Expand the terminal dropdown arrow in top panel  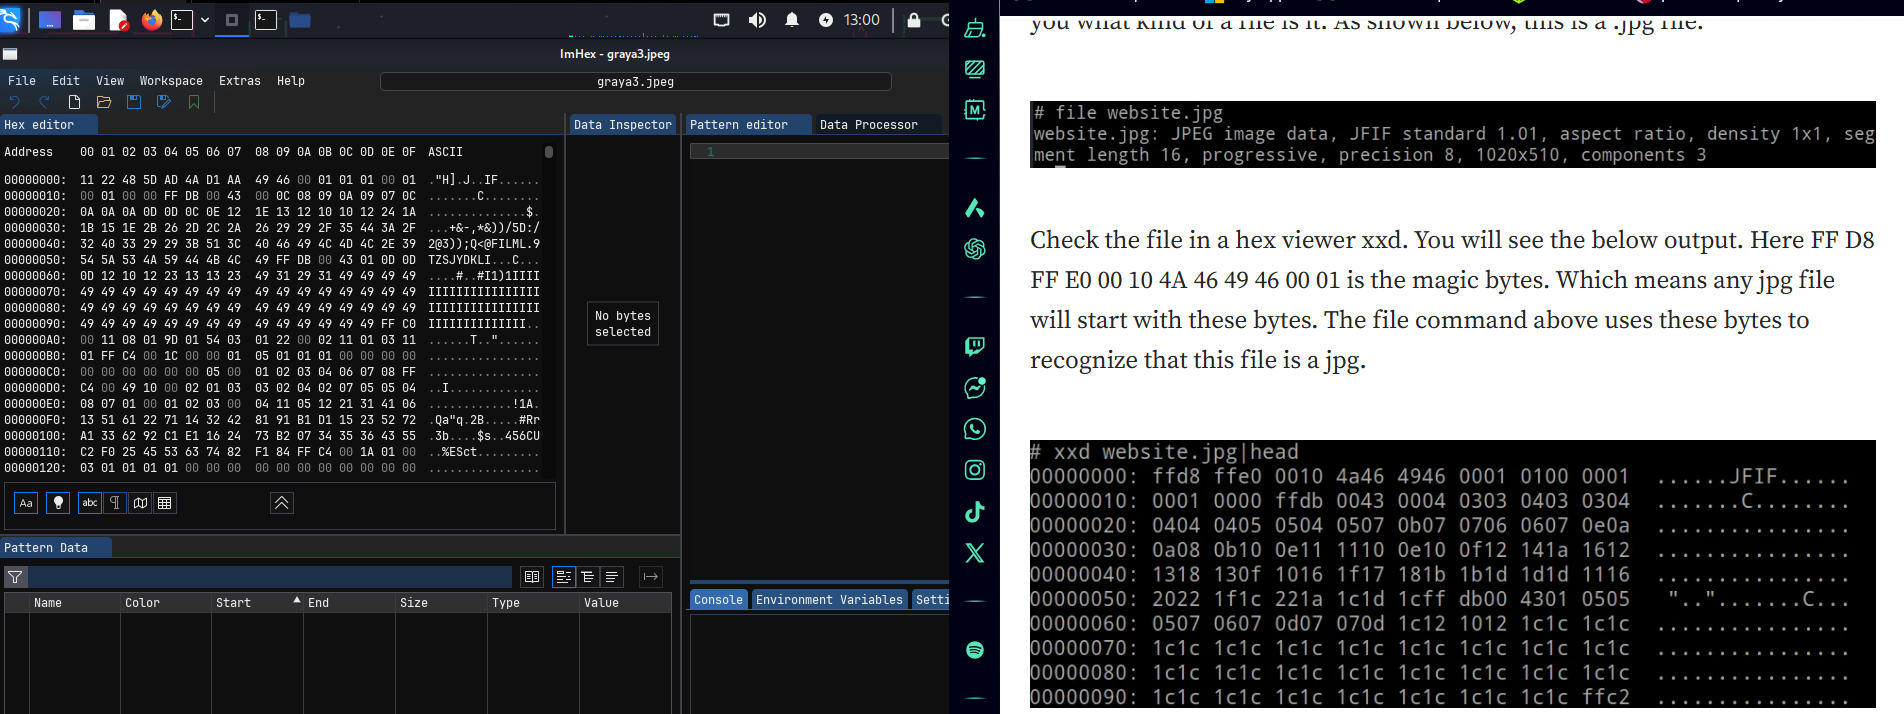pyautogui.click(x=205, y=20)
